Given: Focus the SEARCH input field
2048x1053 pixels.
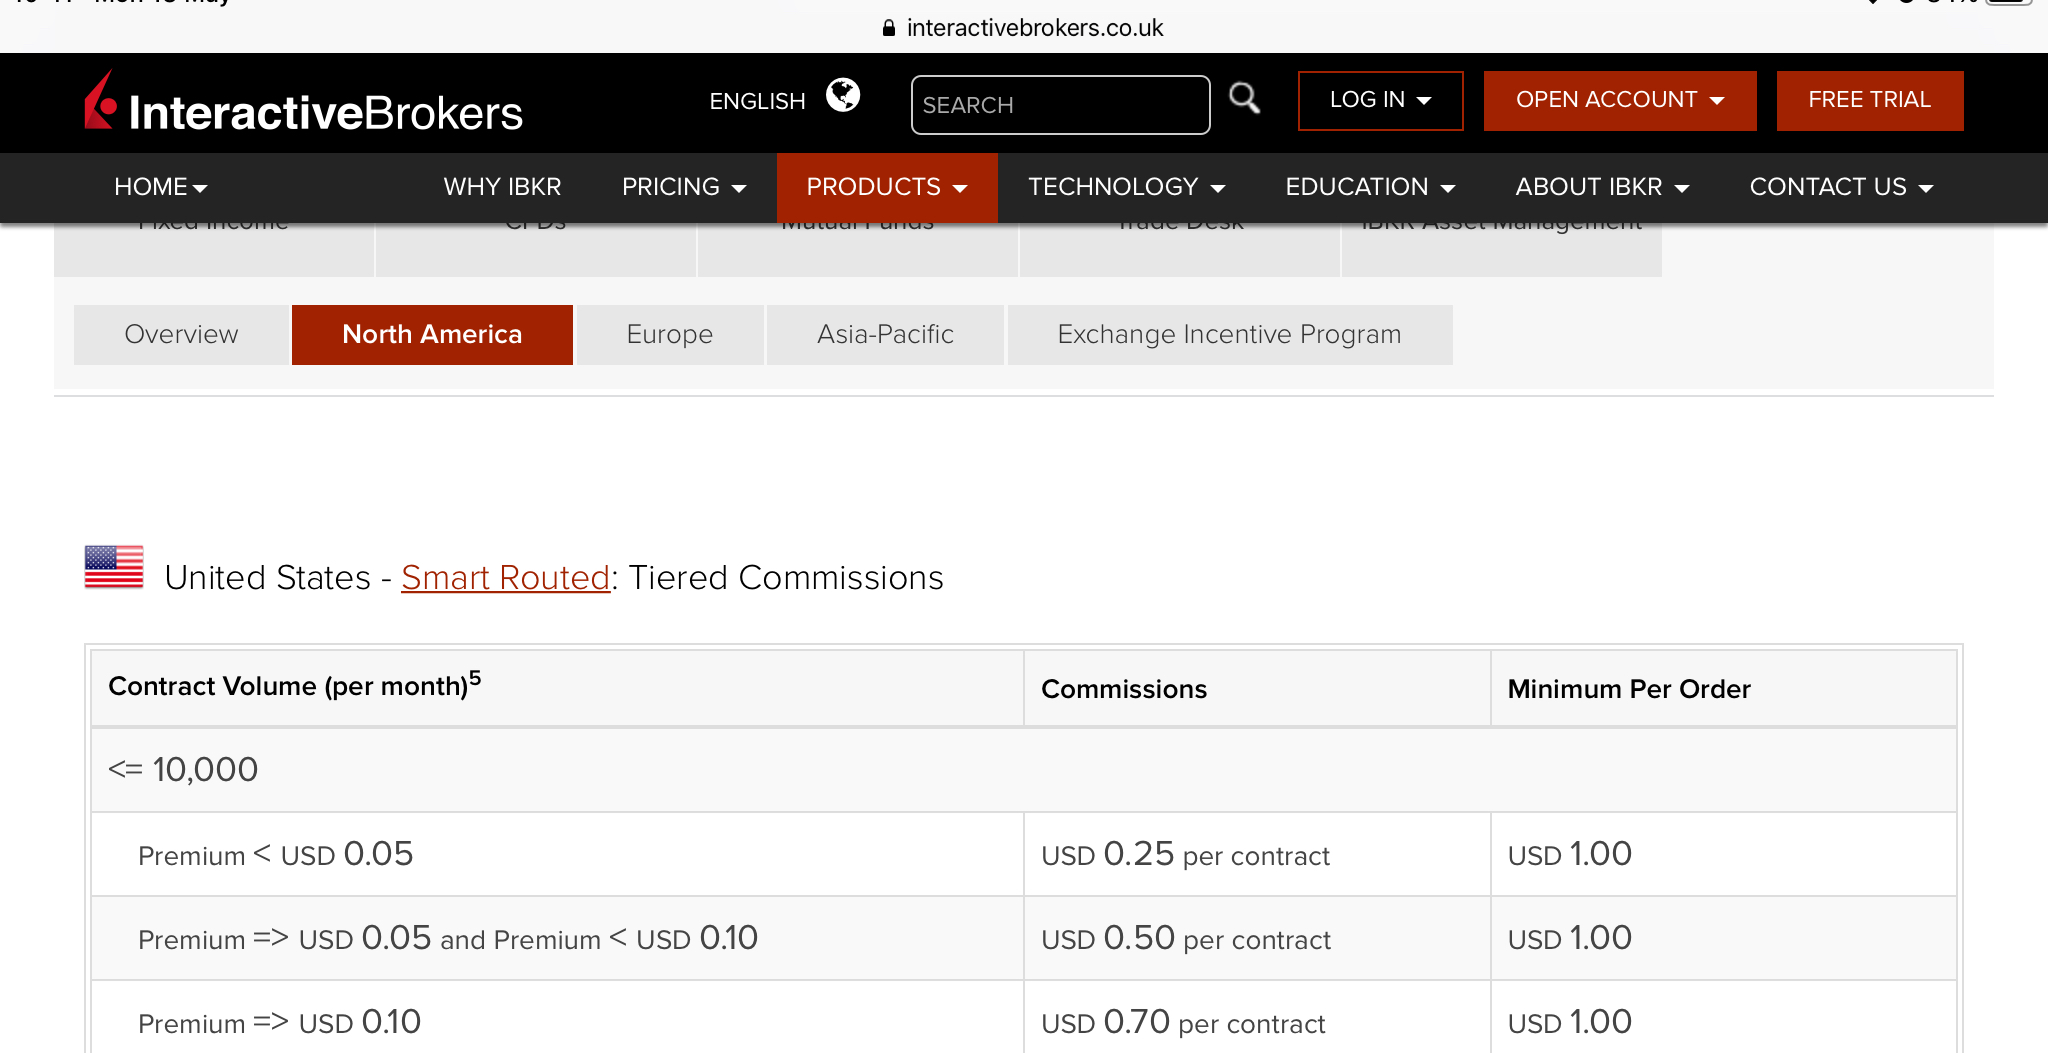Looking at the screenshot, I should pos(1060,105).
